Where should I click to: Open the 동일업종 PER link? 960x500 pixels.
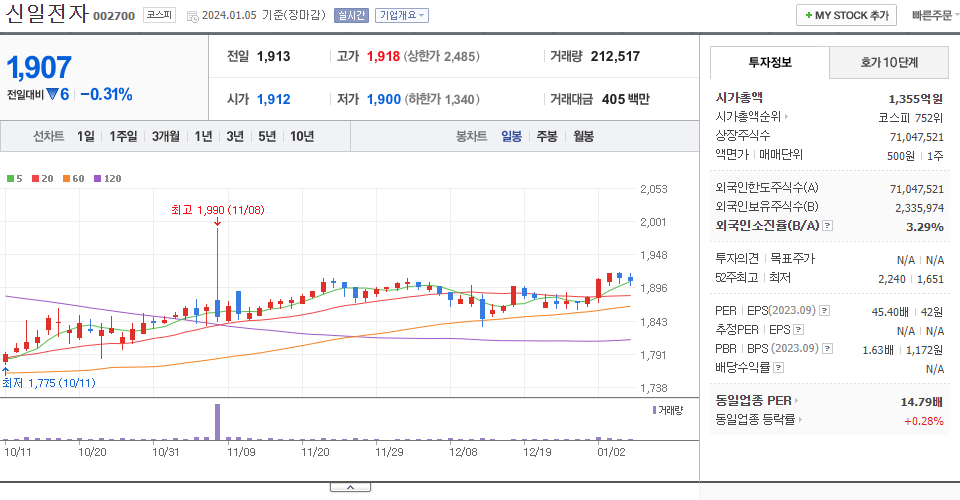point(757,401)
